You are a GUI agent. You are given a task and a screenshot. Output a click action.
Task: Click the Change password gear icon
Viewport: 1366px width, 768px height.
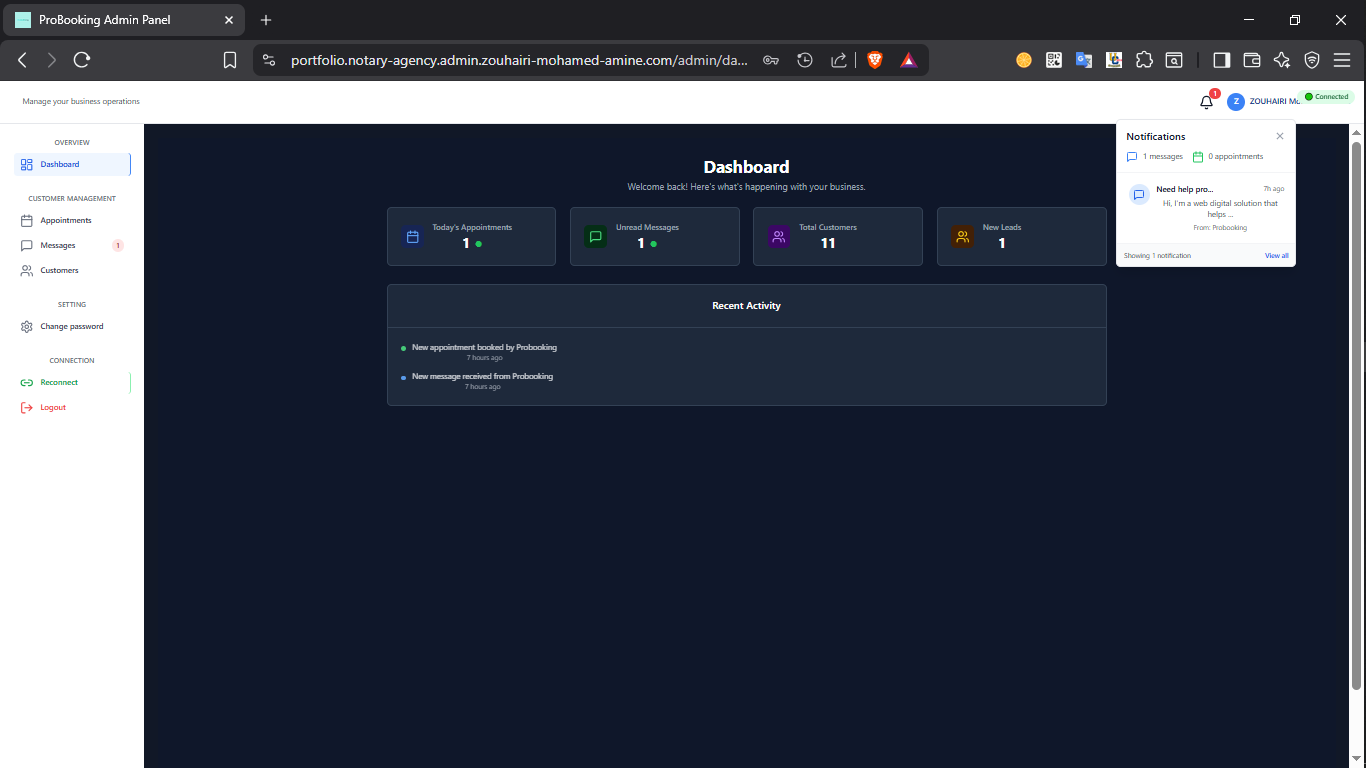(25, 326)
